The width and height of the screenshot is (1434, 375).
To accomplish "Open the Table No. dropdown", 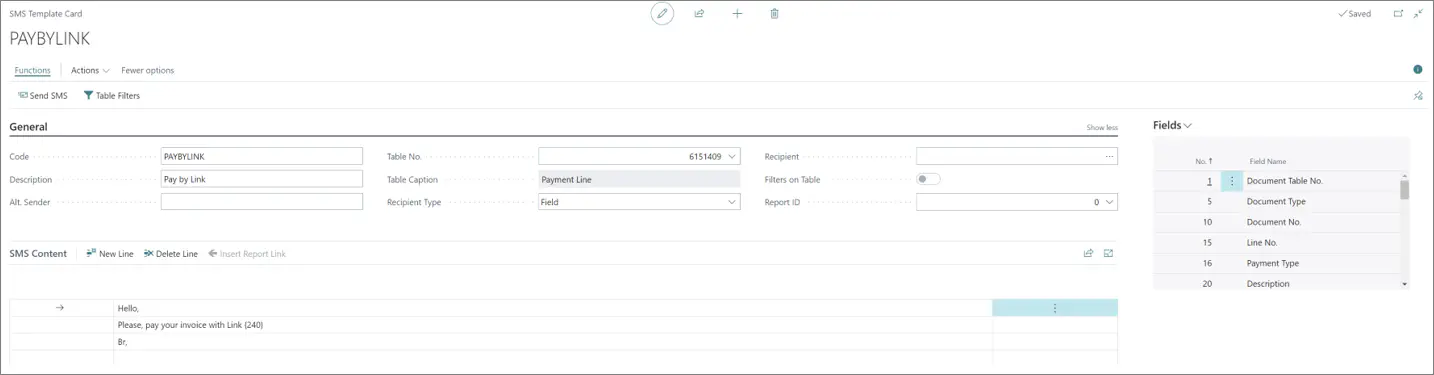I will tap(732, 156).
